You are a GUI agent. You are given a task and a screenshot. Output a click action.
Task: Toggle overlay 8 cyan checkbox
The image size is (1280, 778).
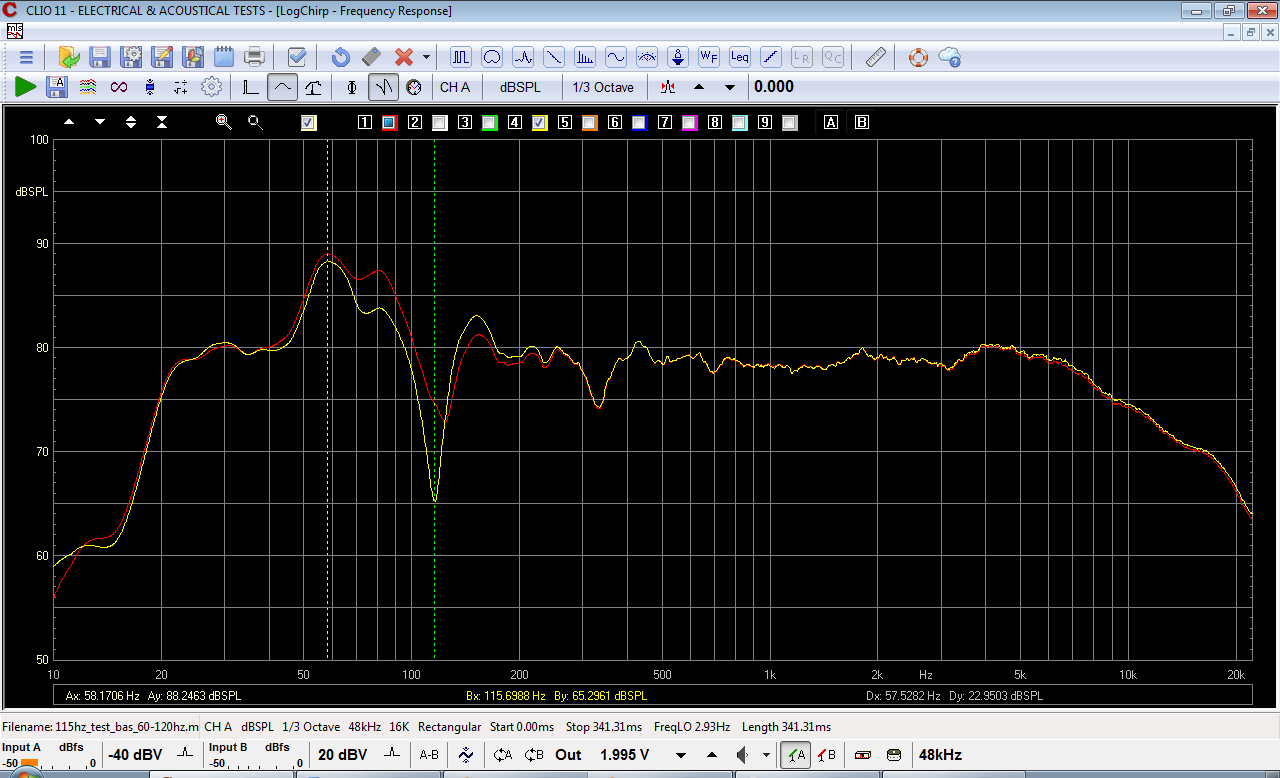coord(740,123)
